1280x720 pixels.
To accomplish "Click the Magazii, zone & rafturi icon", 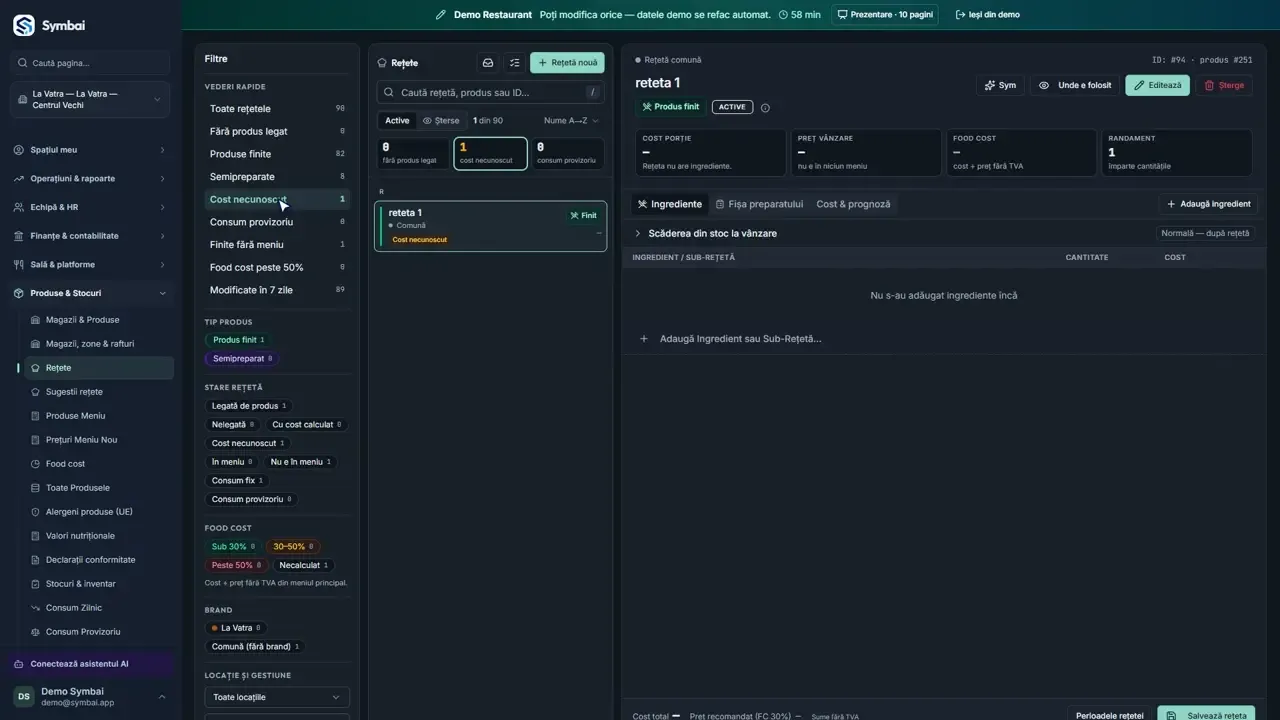I will 35,344.
